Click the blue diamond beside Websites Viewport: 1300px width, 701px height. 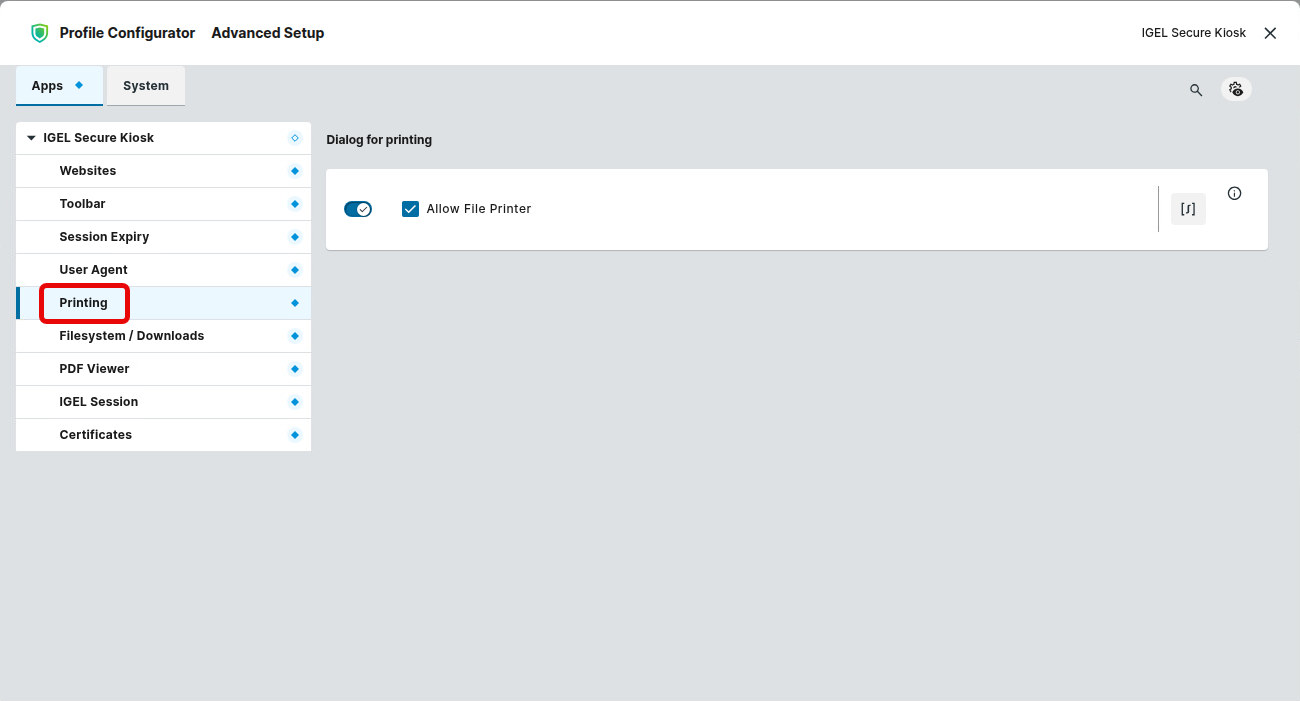[295, 171]
